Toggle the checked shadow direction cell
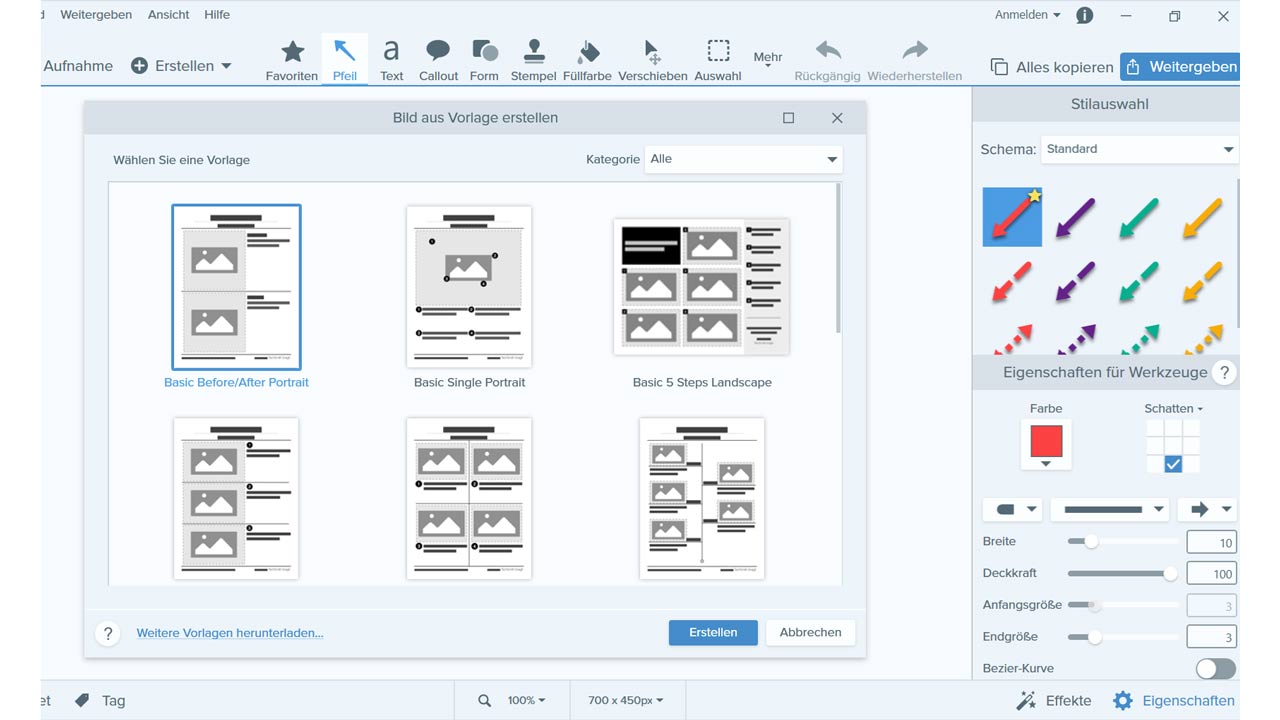The width and height of the screenshot is (1280, 720). pos(1173,464)
